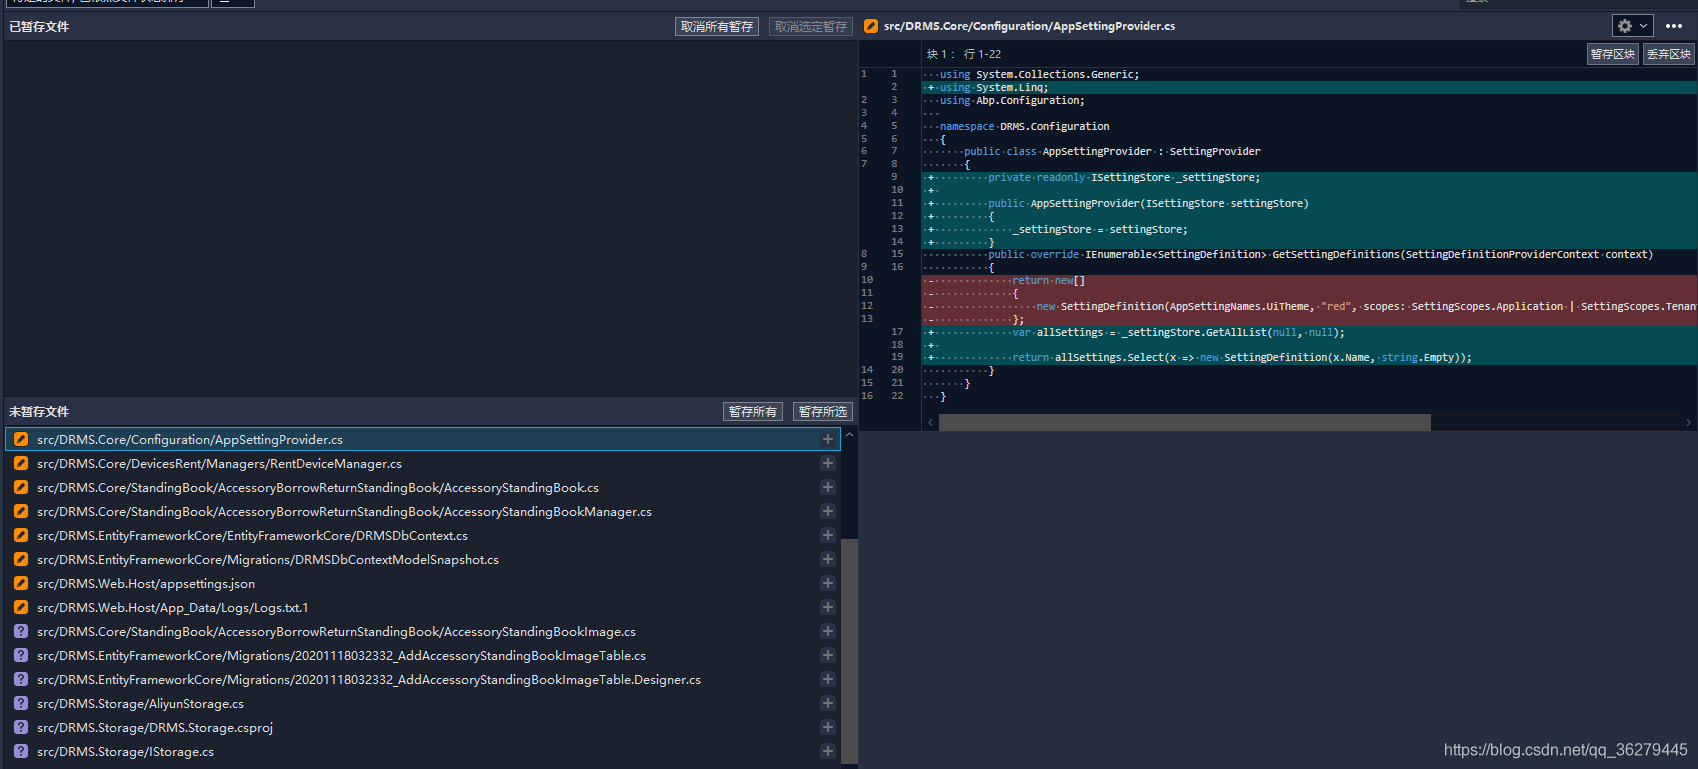This screenshot has width=1698, height=769.
Task: Select src/DRMS.Storage/DRMS.Storage.csproj file row
Action: [423, 727]
